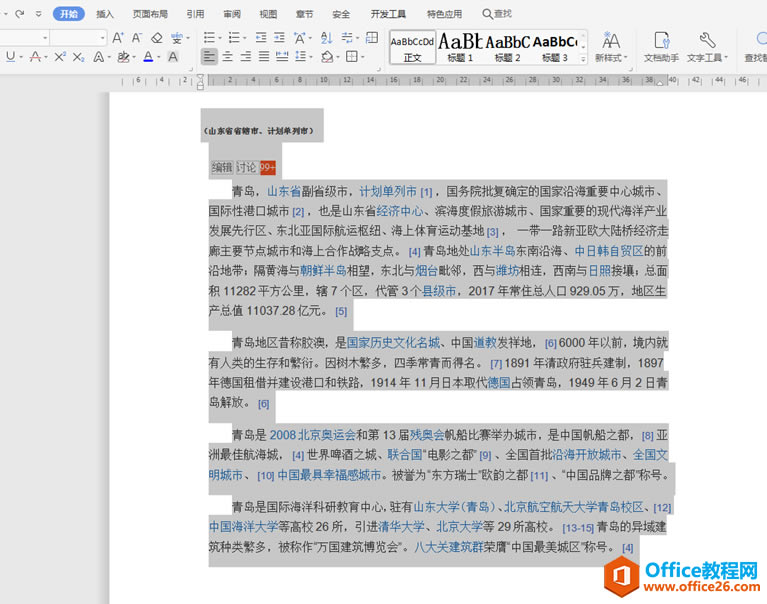767x604 pixels.
Task: Open the quick access customize arrow
Action: point(39,14)
